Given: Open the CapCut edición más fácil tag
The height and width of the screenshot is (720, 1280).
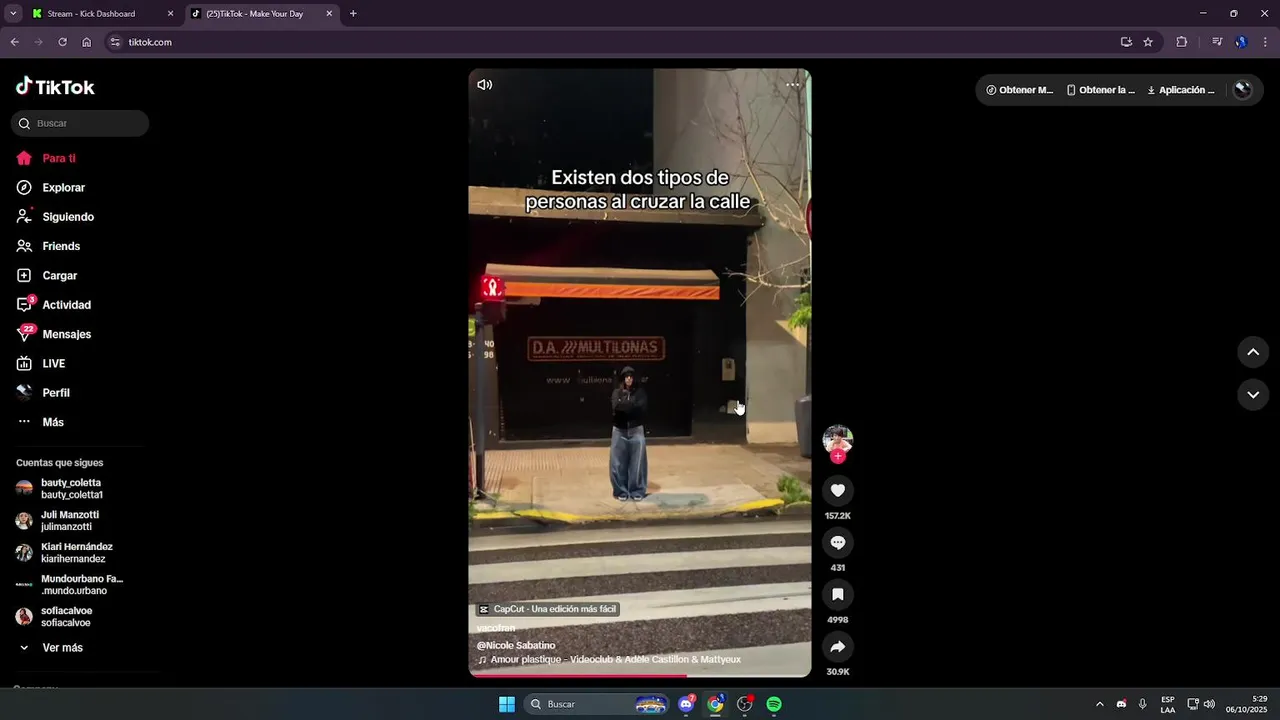Looking at the screenshot, I should tap(548, 609).
